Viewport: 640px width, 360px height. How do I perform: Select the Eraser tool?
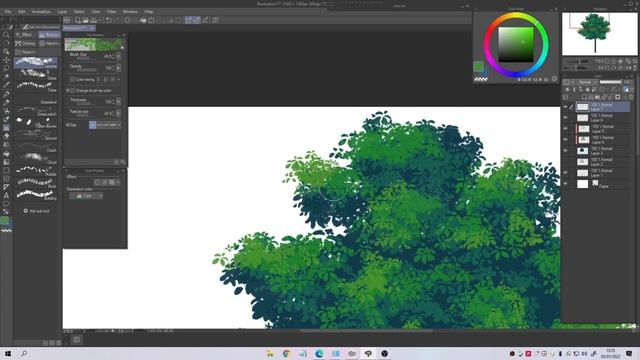(6, 136)
